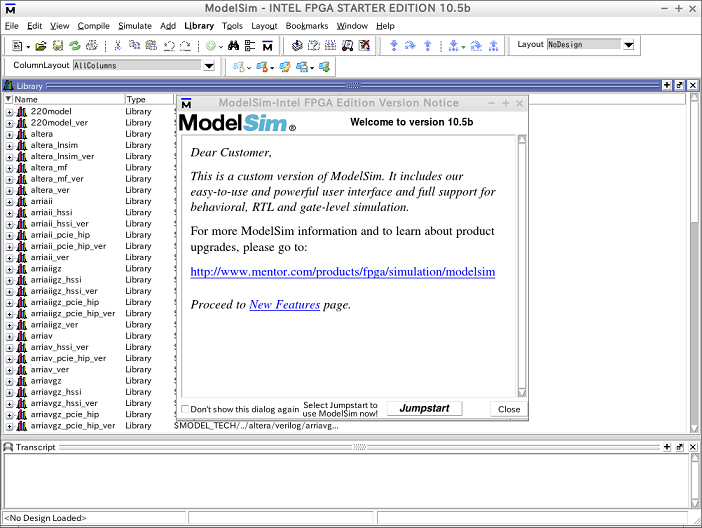Image resolution: width=702 pixels, height=528 pixels.
Task: Open the View menu
Action: tap(60, 26)
